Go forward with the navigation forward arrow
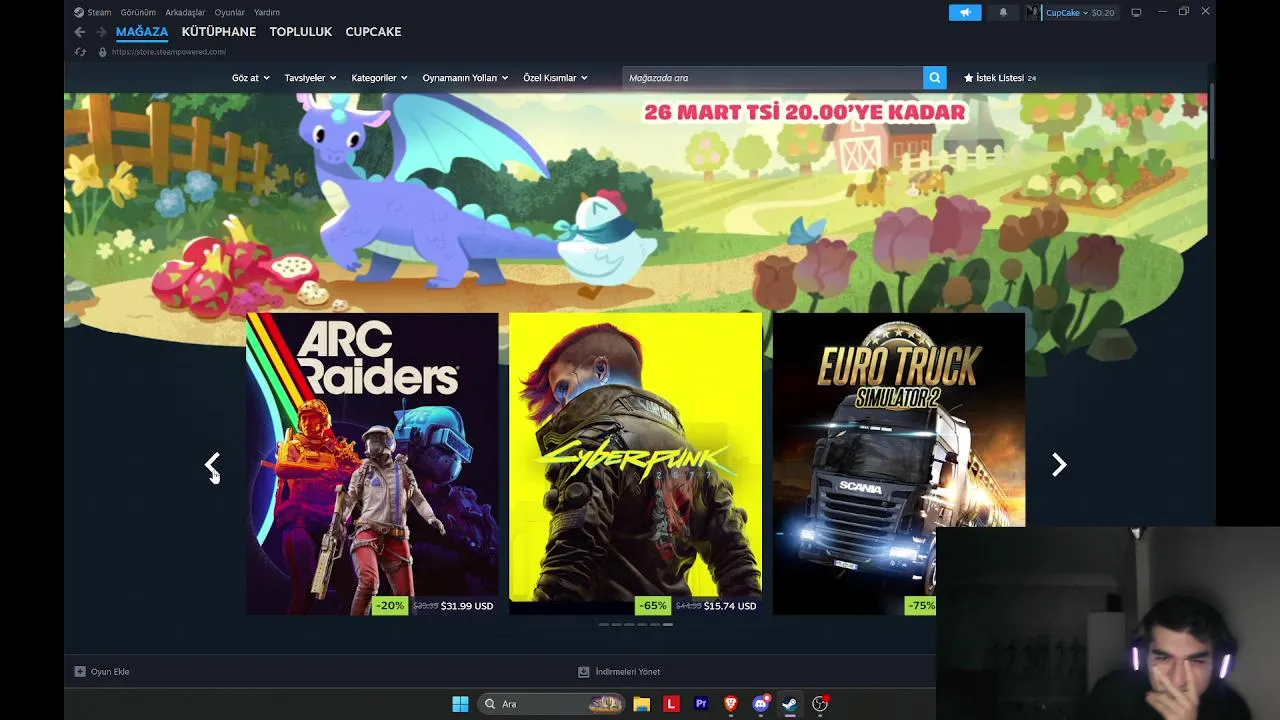The width and height of the screenshot is (1280, 720). [x=100, y=32]
